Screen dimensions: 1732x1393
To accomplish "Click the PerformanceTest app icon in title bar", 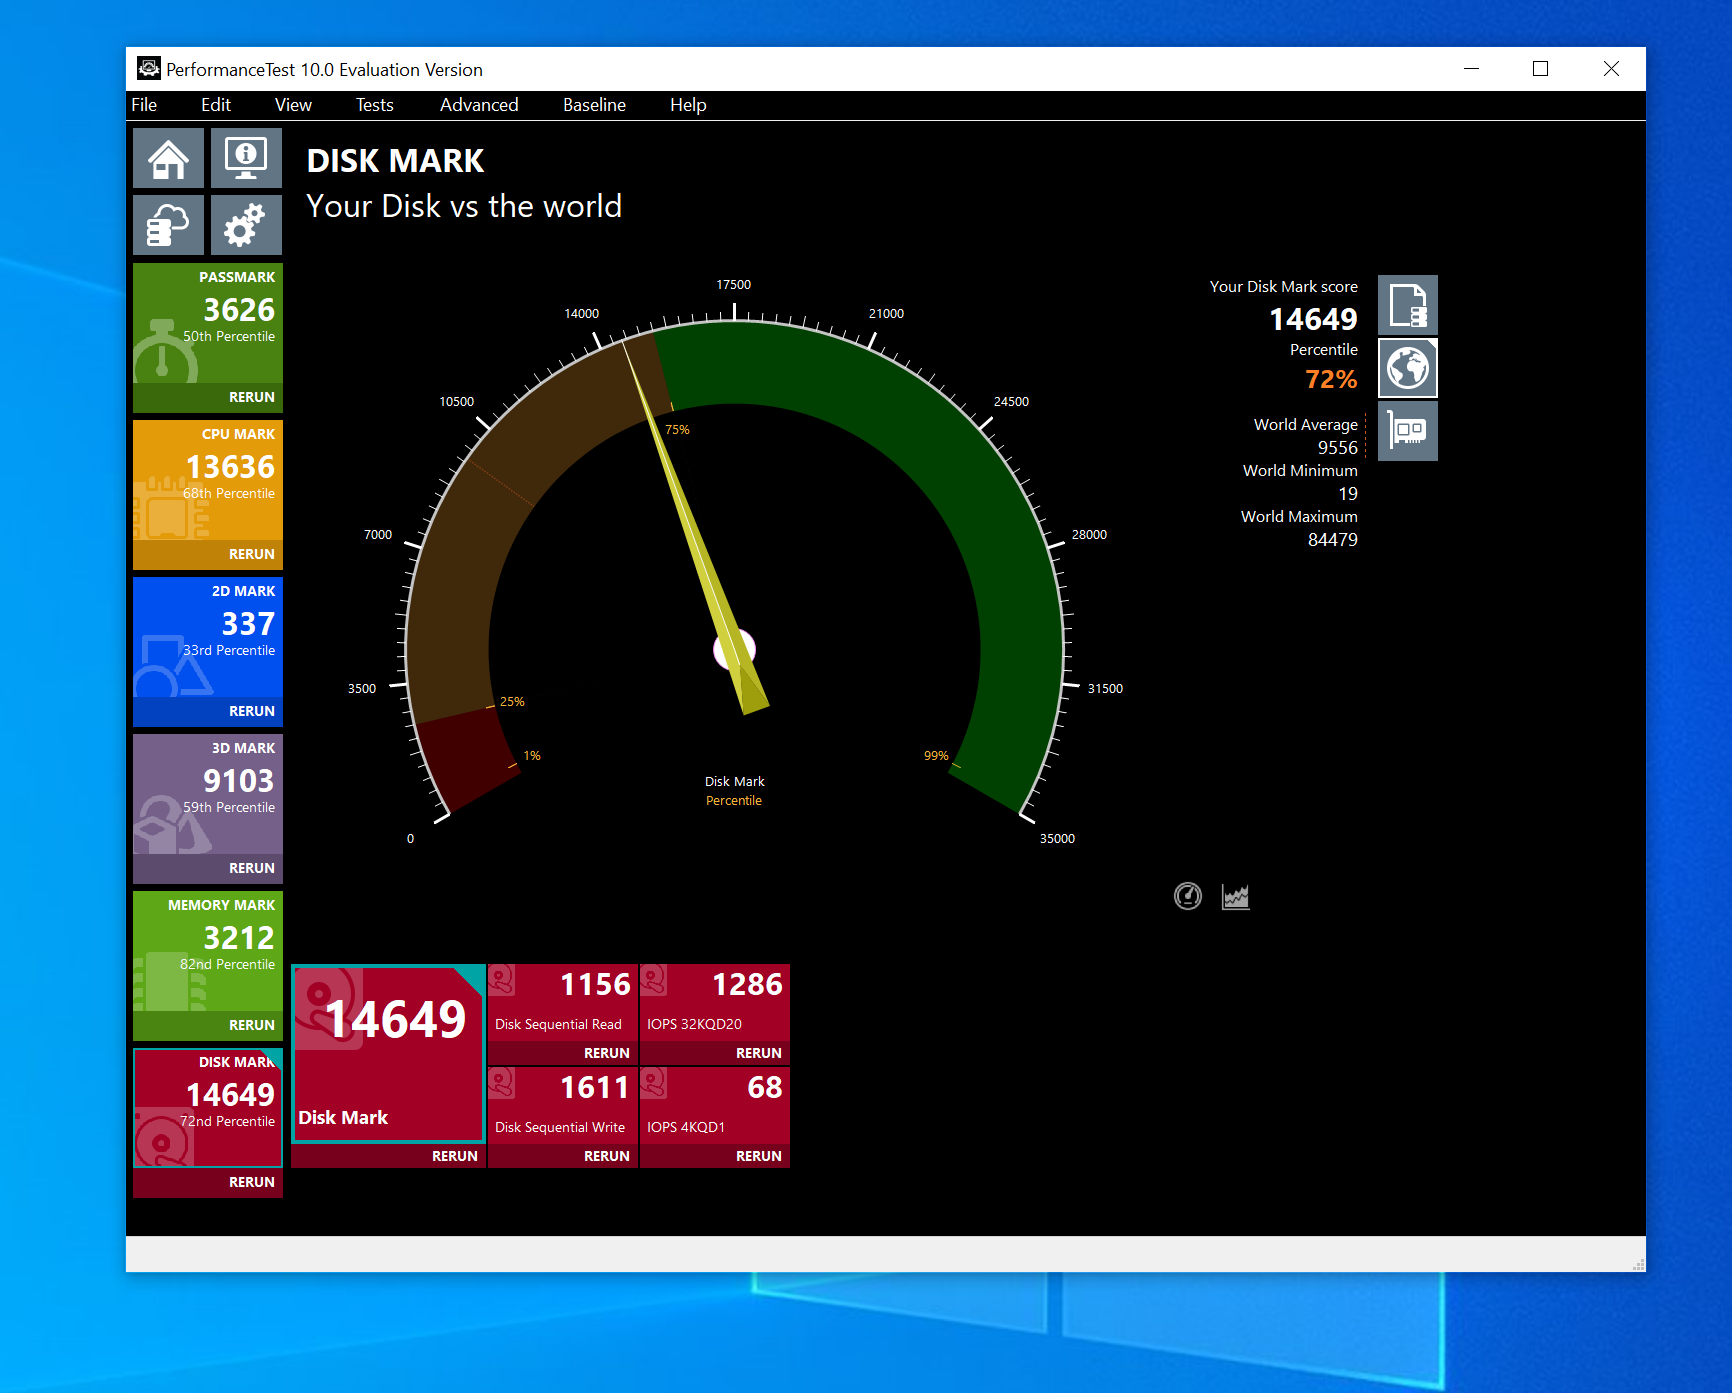I will coord(149,69).
